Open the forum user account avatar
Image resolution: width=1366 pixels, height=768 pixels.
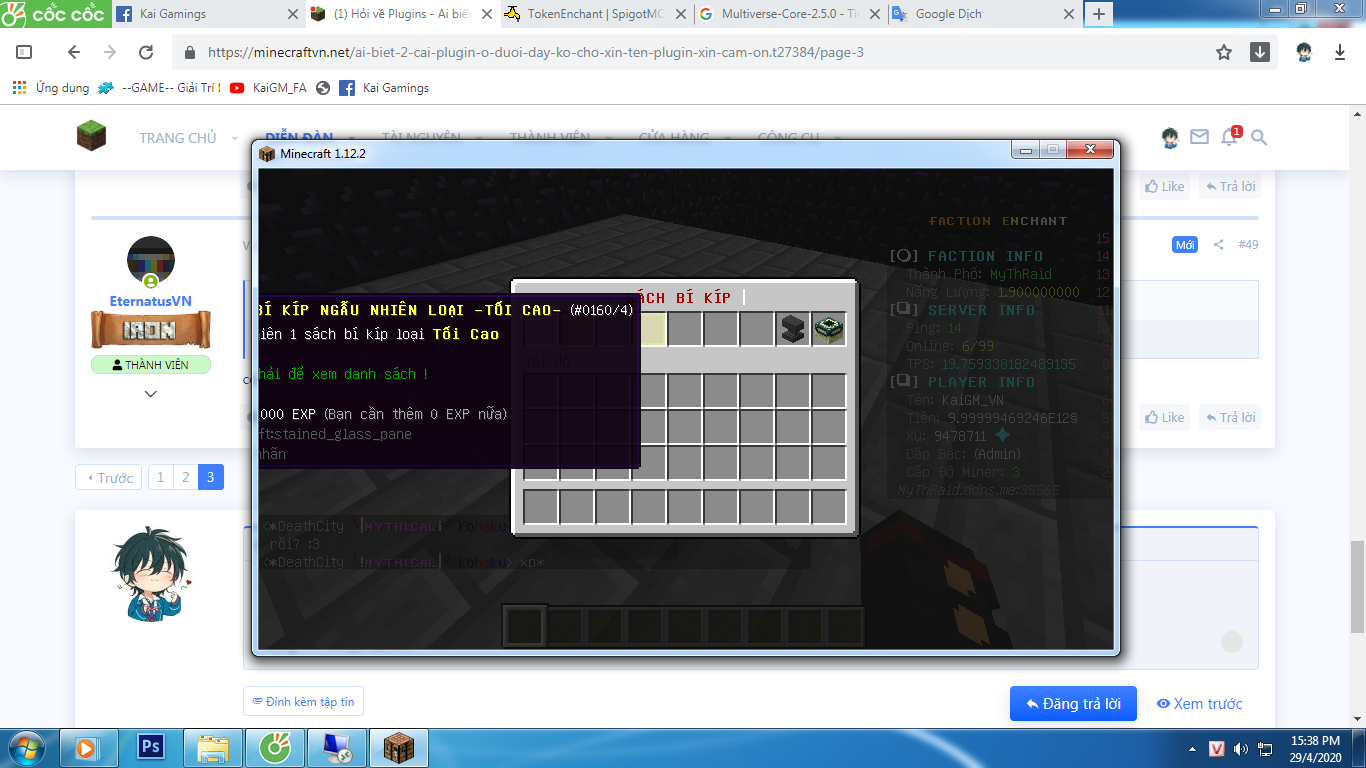click(1170, 137)
